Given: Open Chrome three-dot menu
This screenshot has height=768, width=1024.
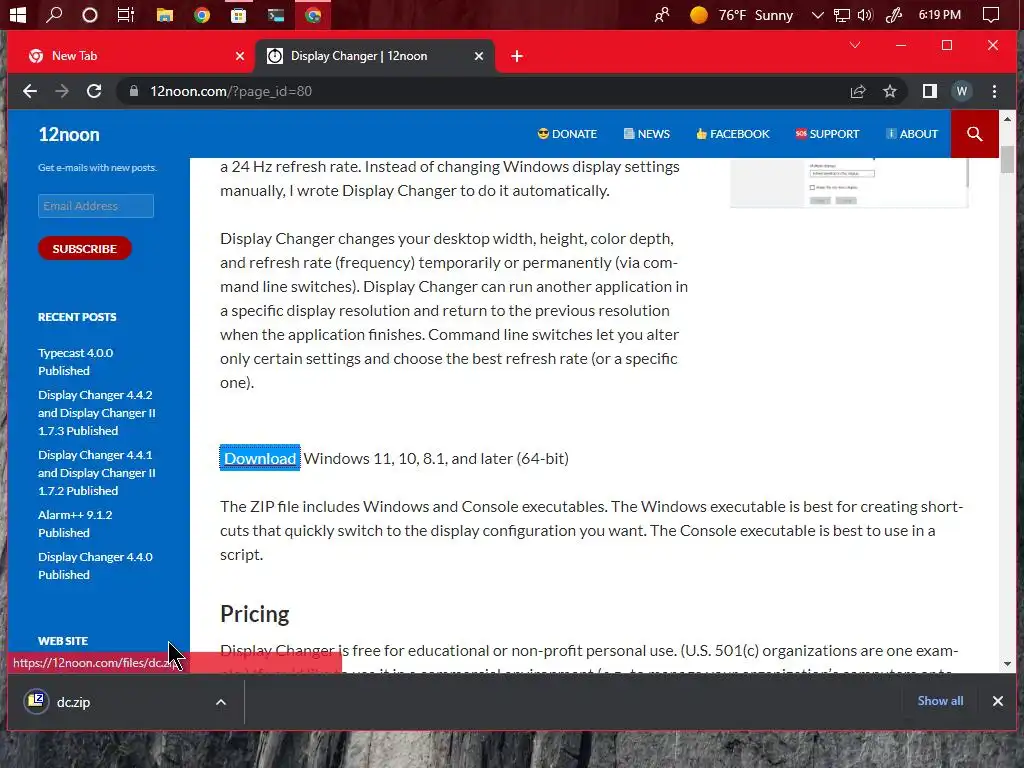Looking at the screenshot, I should point(994,91).
